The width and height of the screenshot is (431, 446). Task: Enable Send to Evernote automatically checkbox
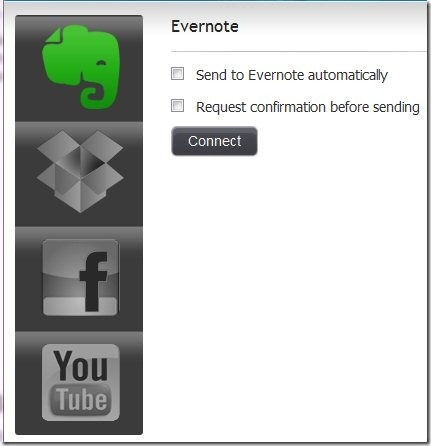(x=177, y=74)
